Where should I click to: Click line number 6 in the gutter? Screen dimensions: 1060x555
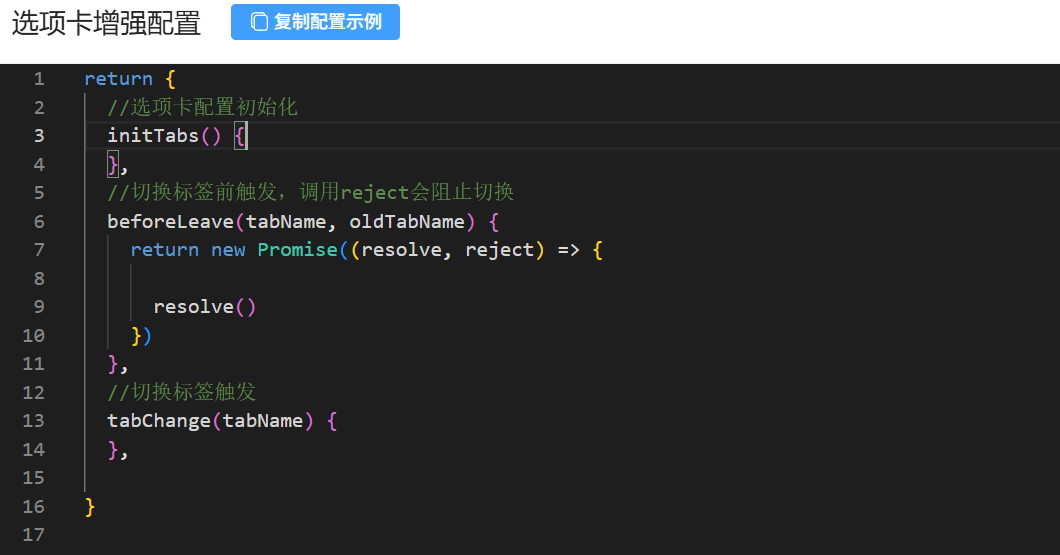click(39, 221)
